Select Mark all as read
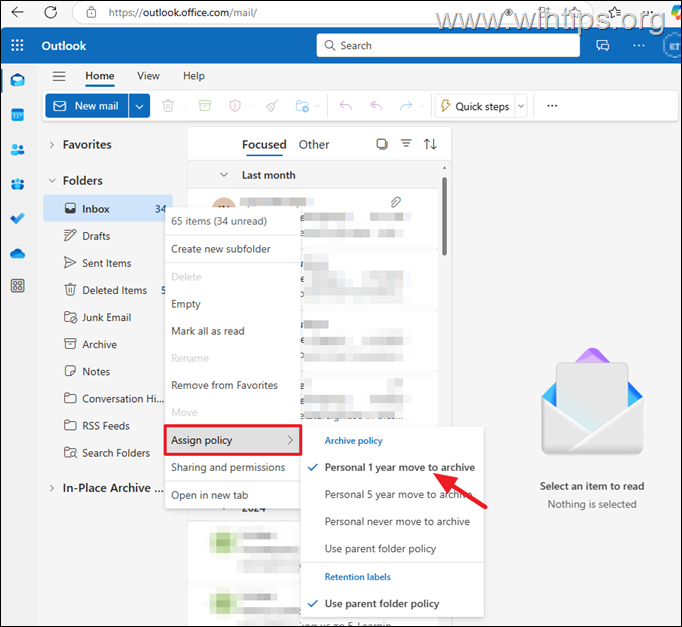This screenshot has height=627, width=682. [x=233, y=331]
